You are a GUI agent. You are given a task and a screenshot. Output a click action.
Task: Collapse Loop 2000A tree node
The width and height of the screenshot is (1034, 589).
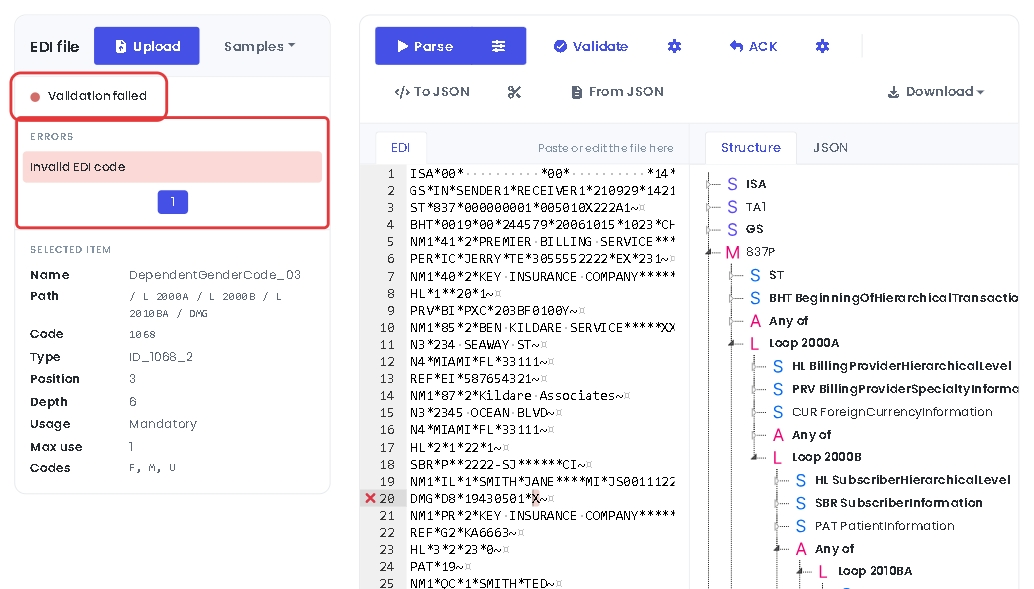click(732, 343)
